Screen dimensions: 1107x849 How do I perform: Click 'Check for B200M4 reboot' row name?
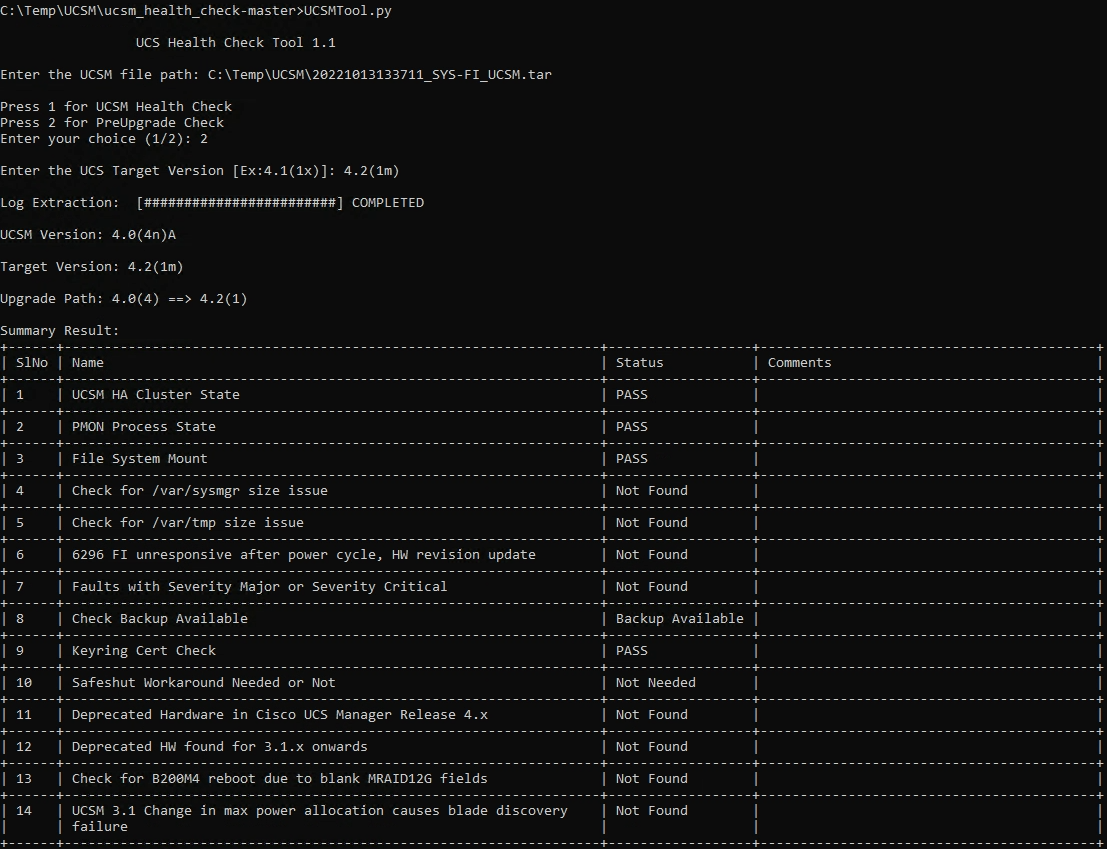pos(279,779)
